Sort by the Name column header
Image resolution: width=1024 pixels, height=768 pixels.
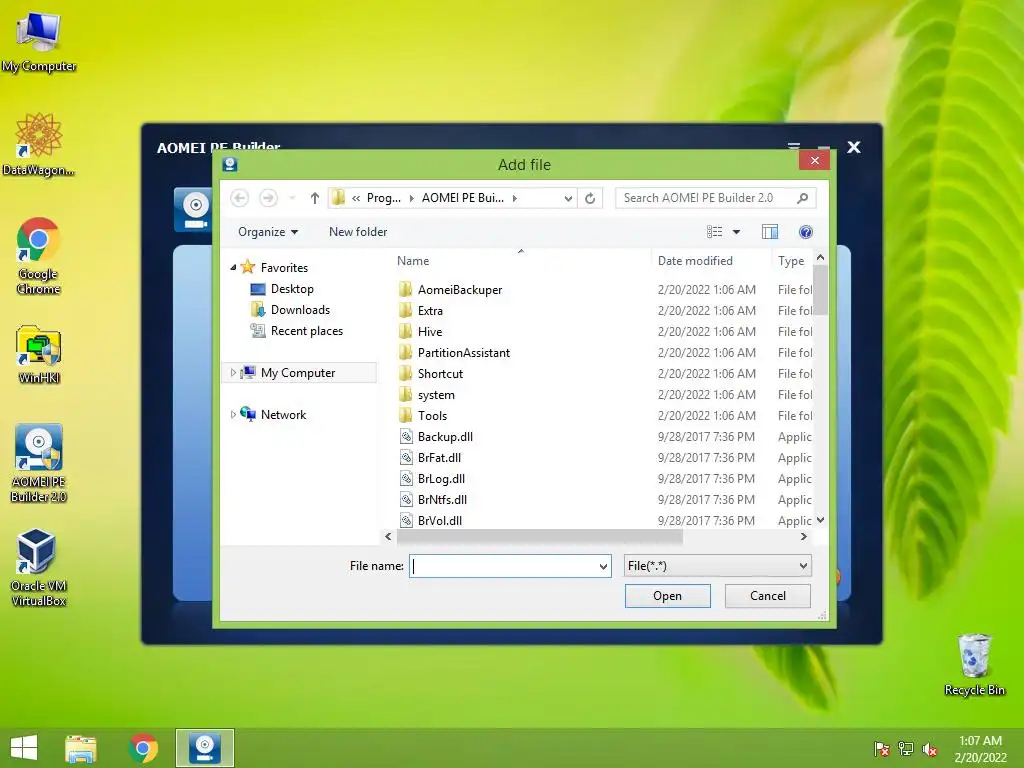[x=413, y=261]
